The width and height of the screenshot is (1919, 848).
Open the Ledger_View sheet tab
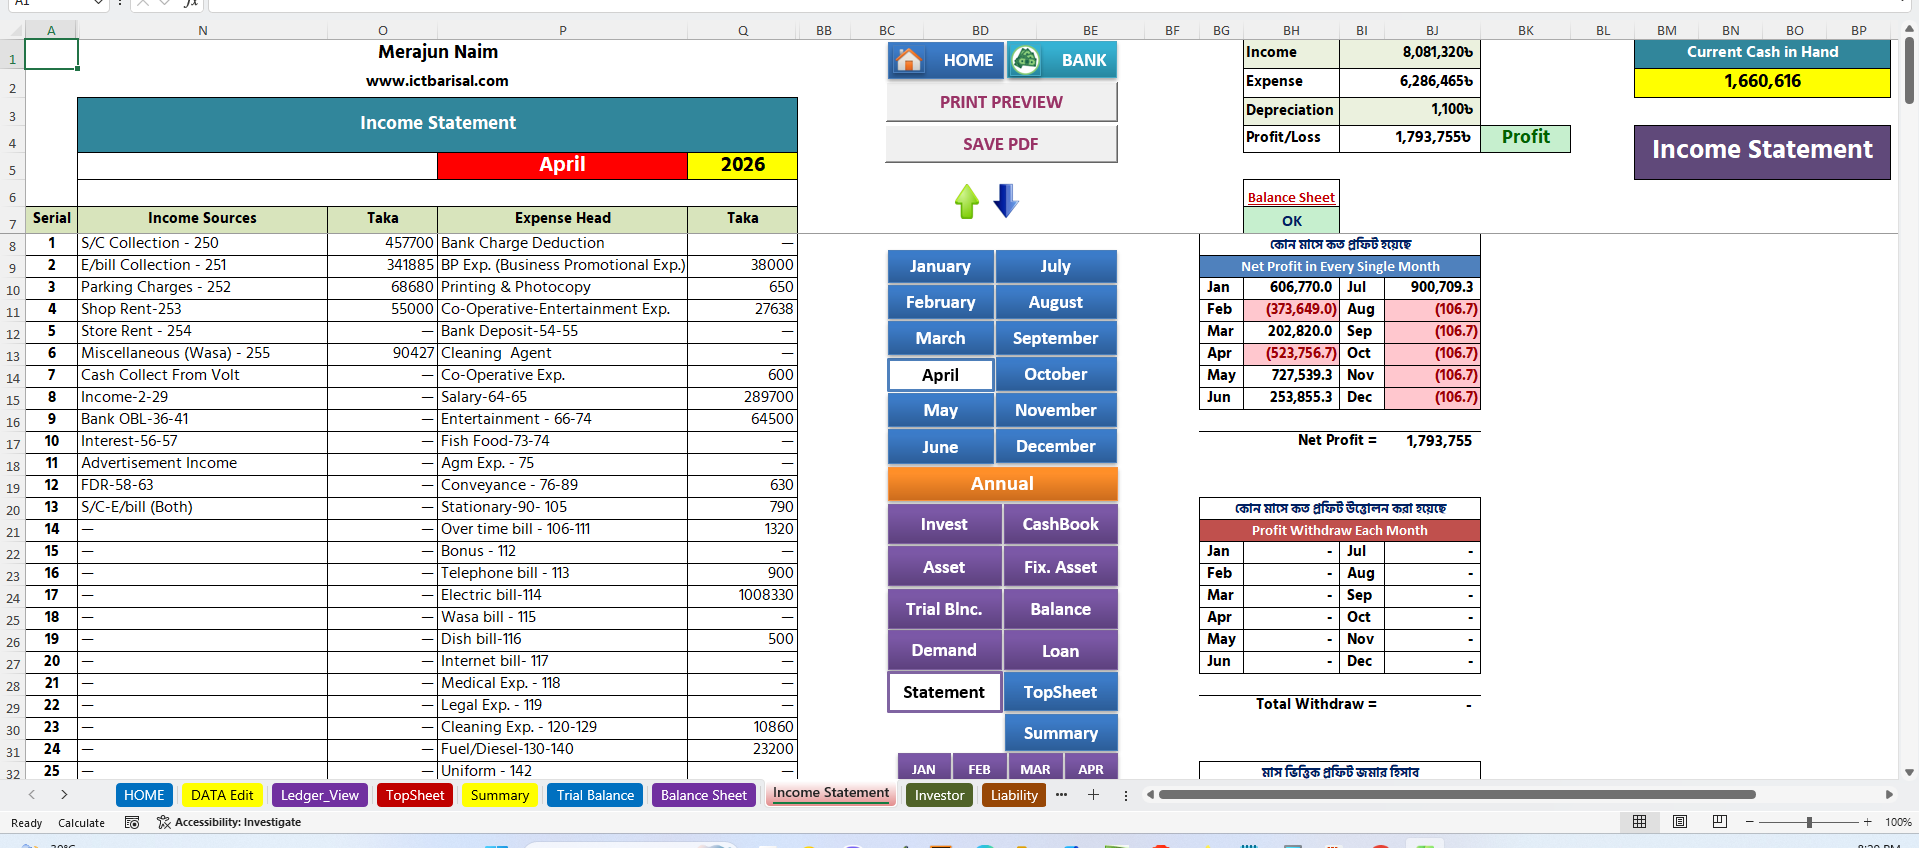click(x=320, y=795)
